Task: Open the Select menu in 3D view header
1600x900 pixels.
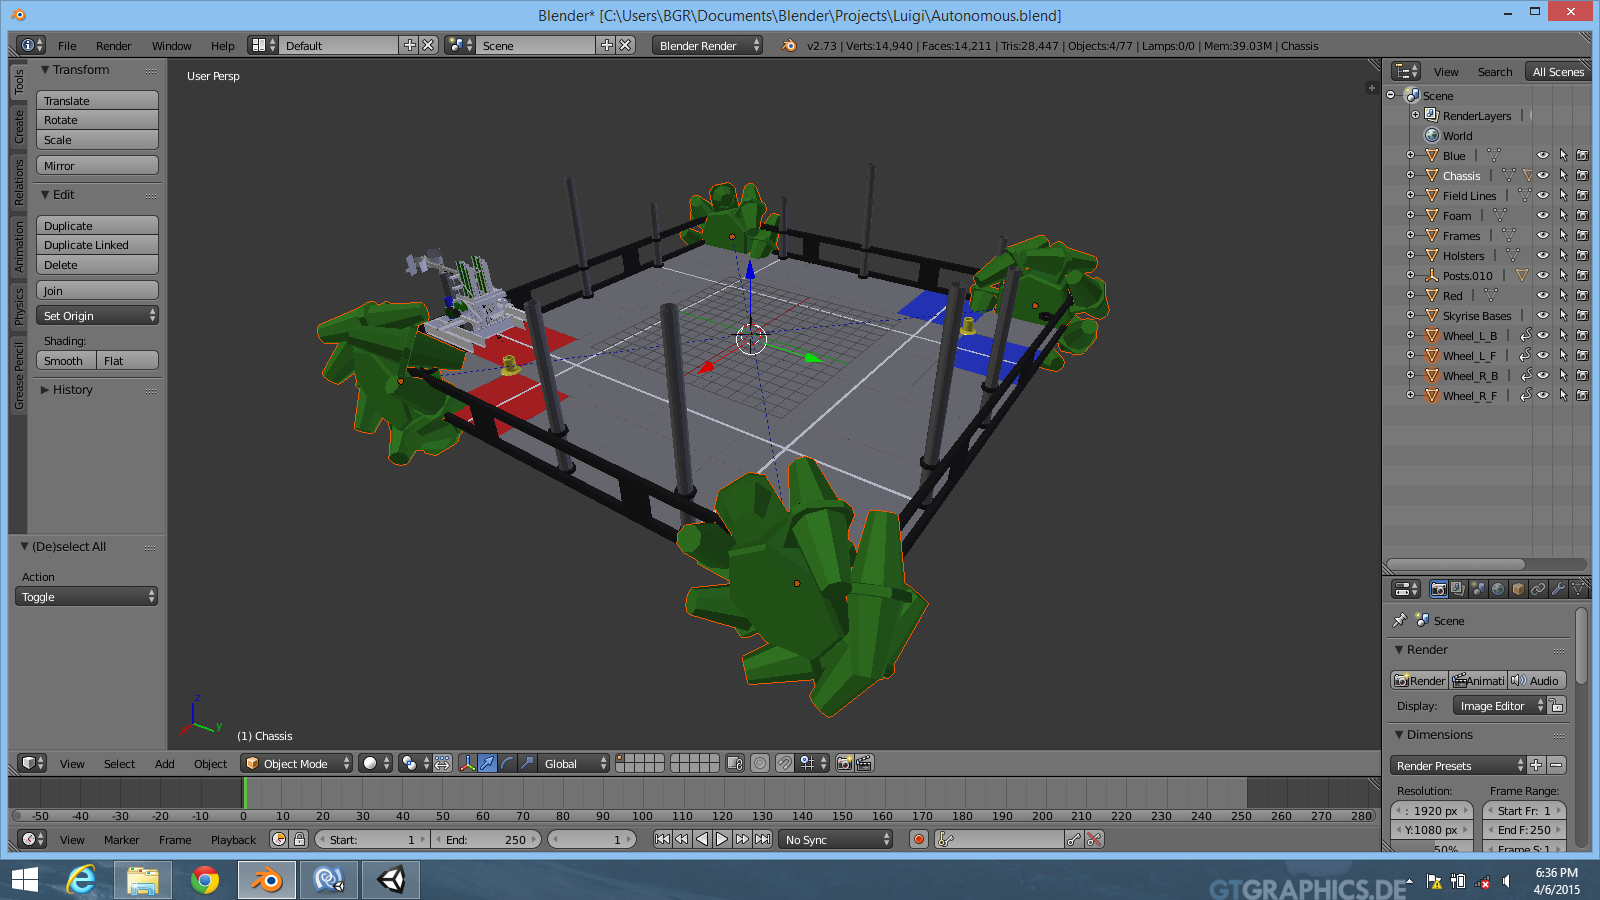Action: [119, 763]
